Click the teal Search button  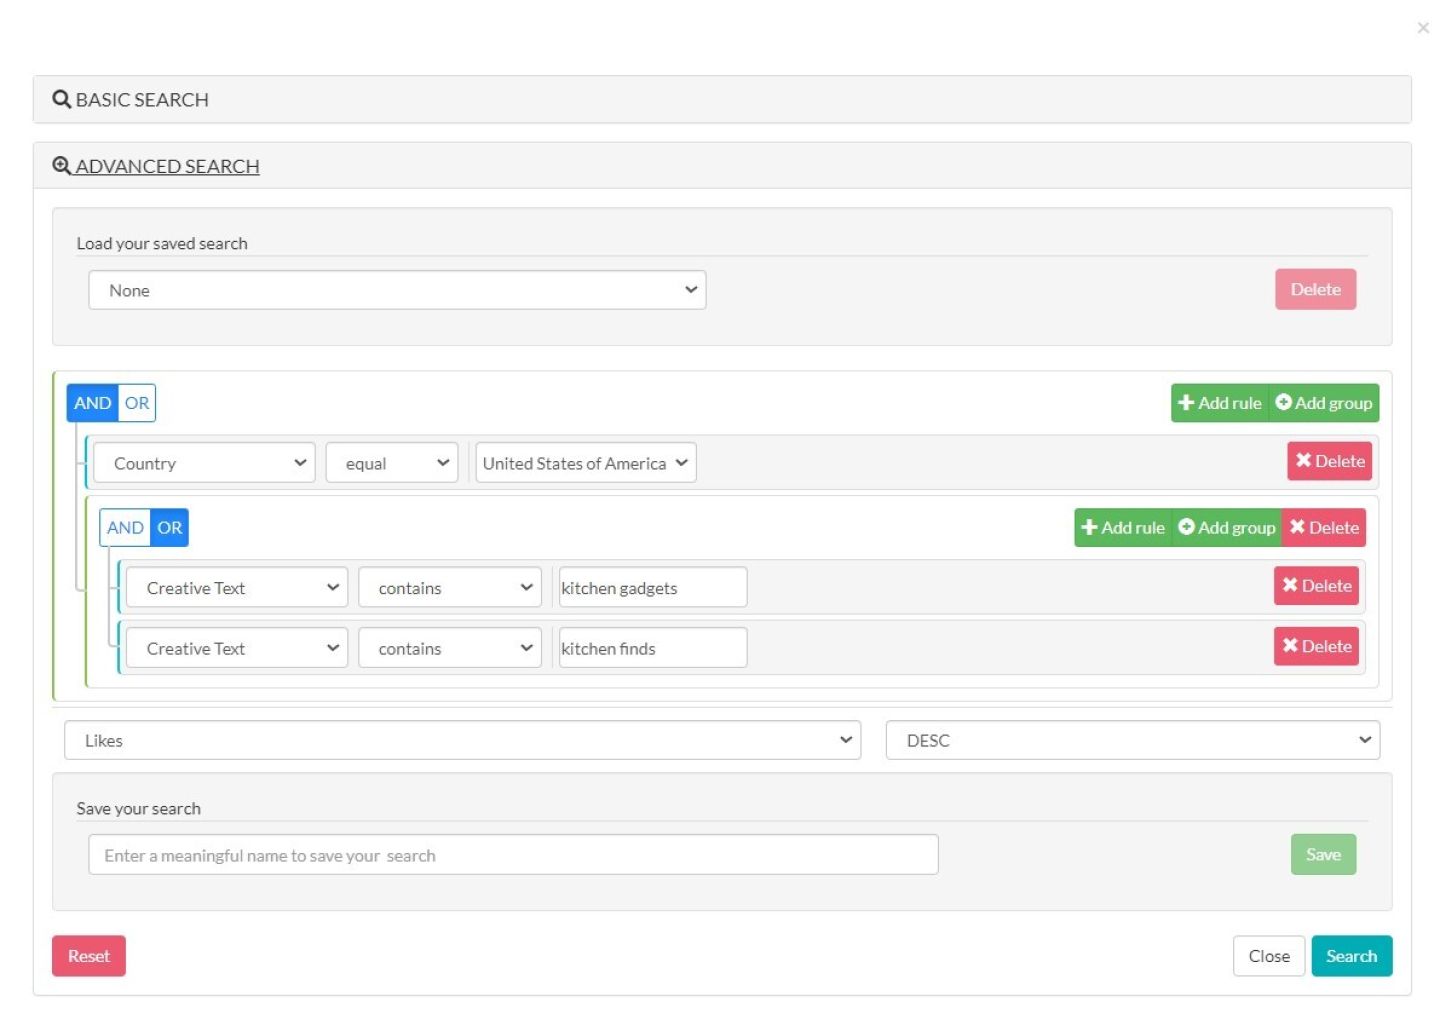click(x=1350, y=956)
